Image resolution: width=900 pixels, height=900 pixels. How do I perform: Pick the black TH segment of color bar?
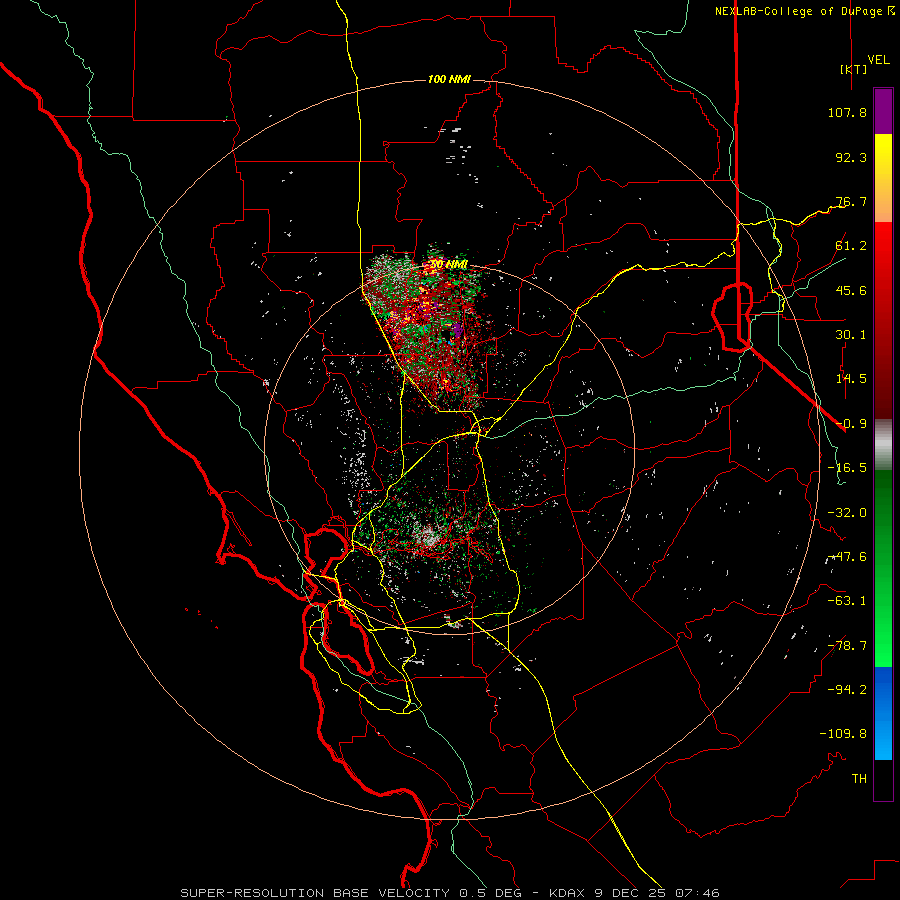(x=883, y=780)
